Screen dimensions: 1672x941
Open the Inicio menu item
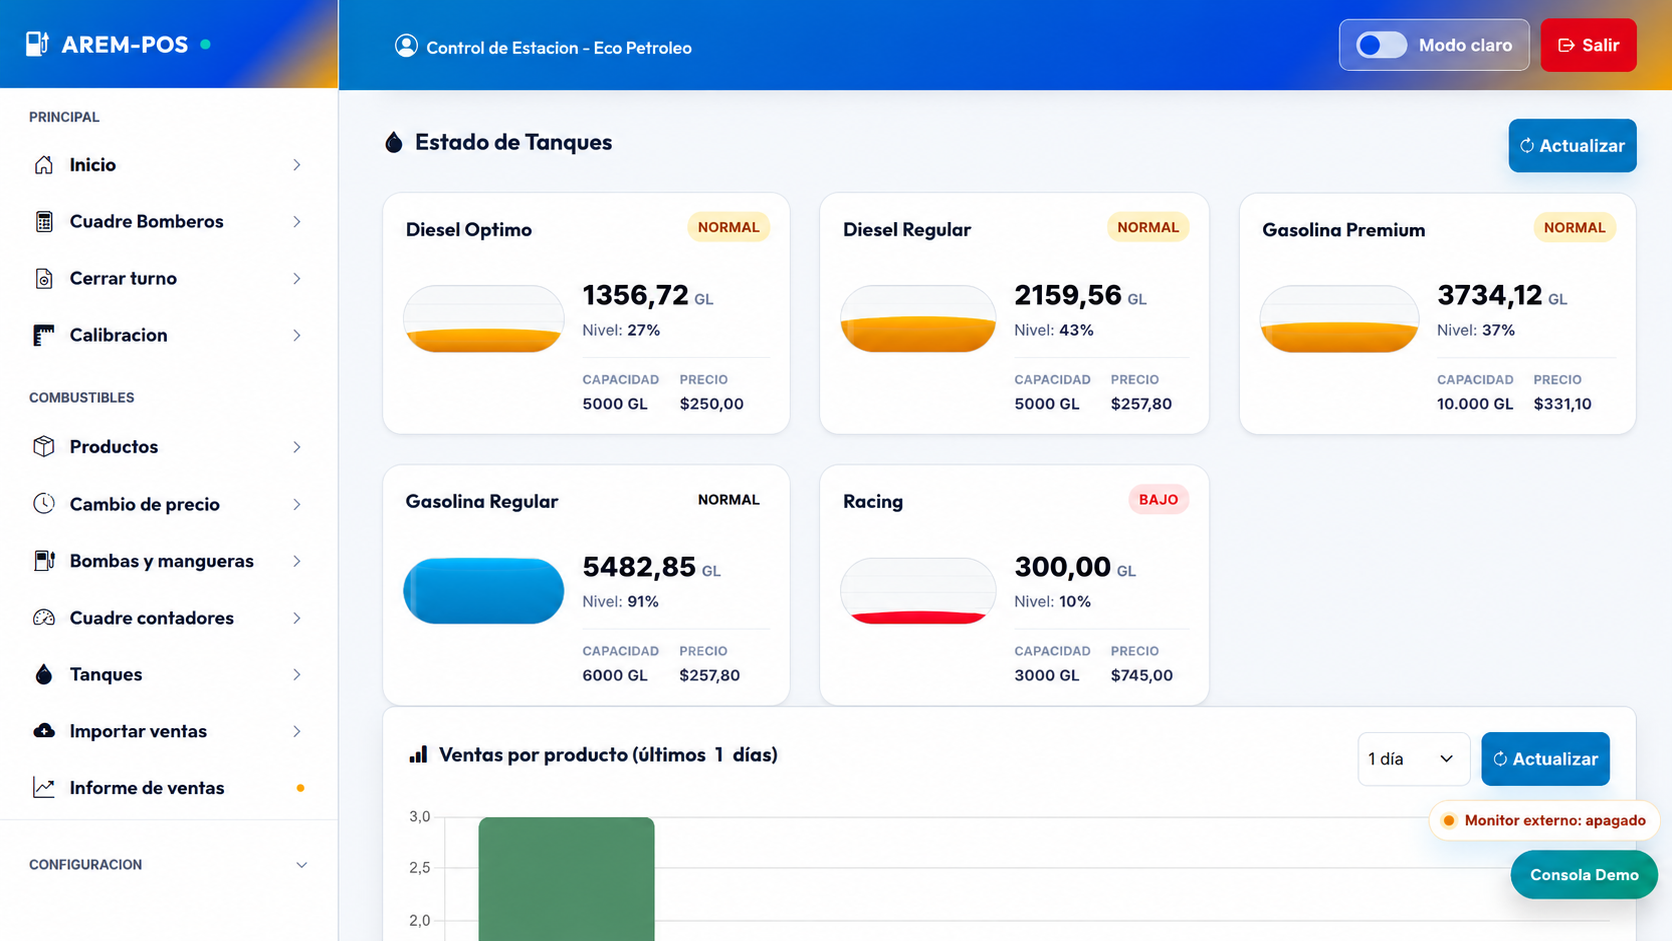168,165
